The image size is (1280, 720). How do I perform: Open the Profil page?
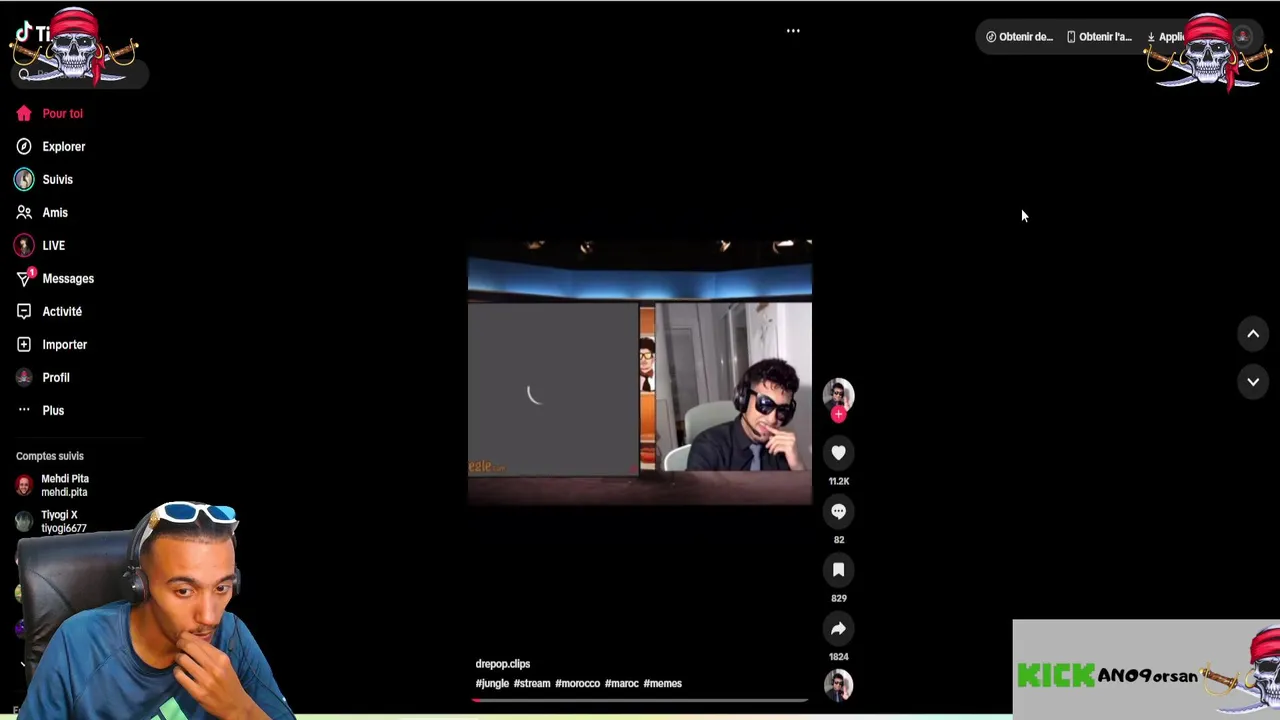(43, 377)
